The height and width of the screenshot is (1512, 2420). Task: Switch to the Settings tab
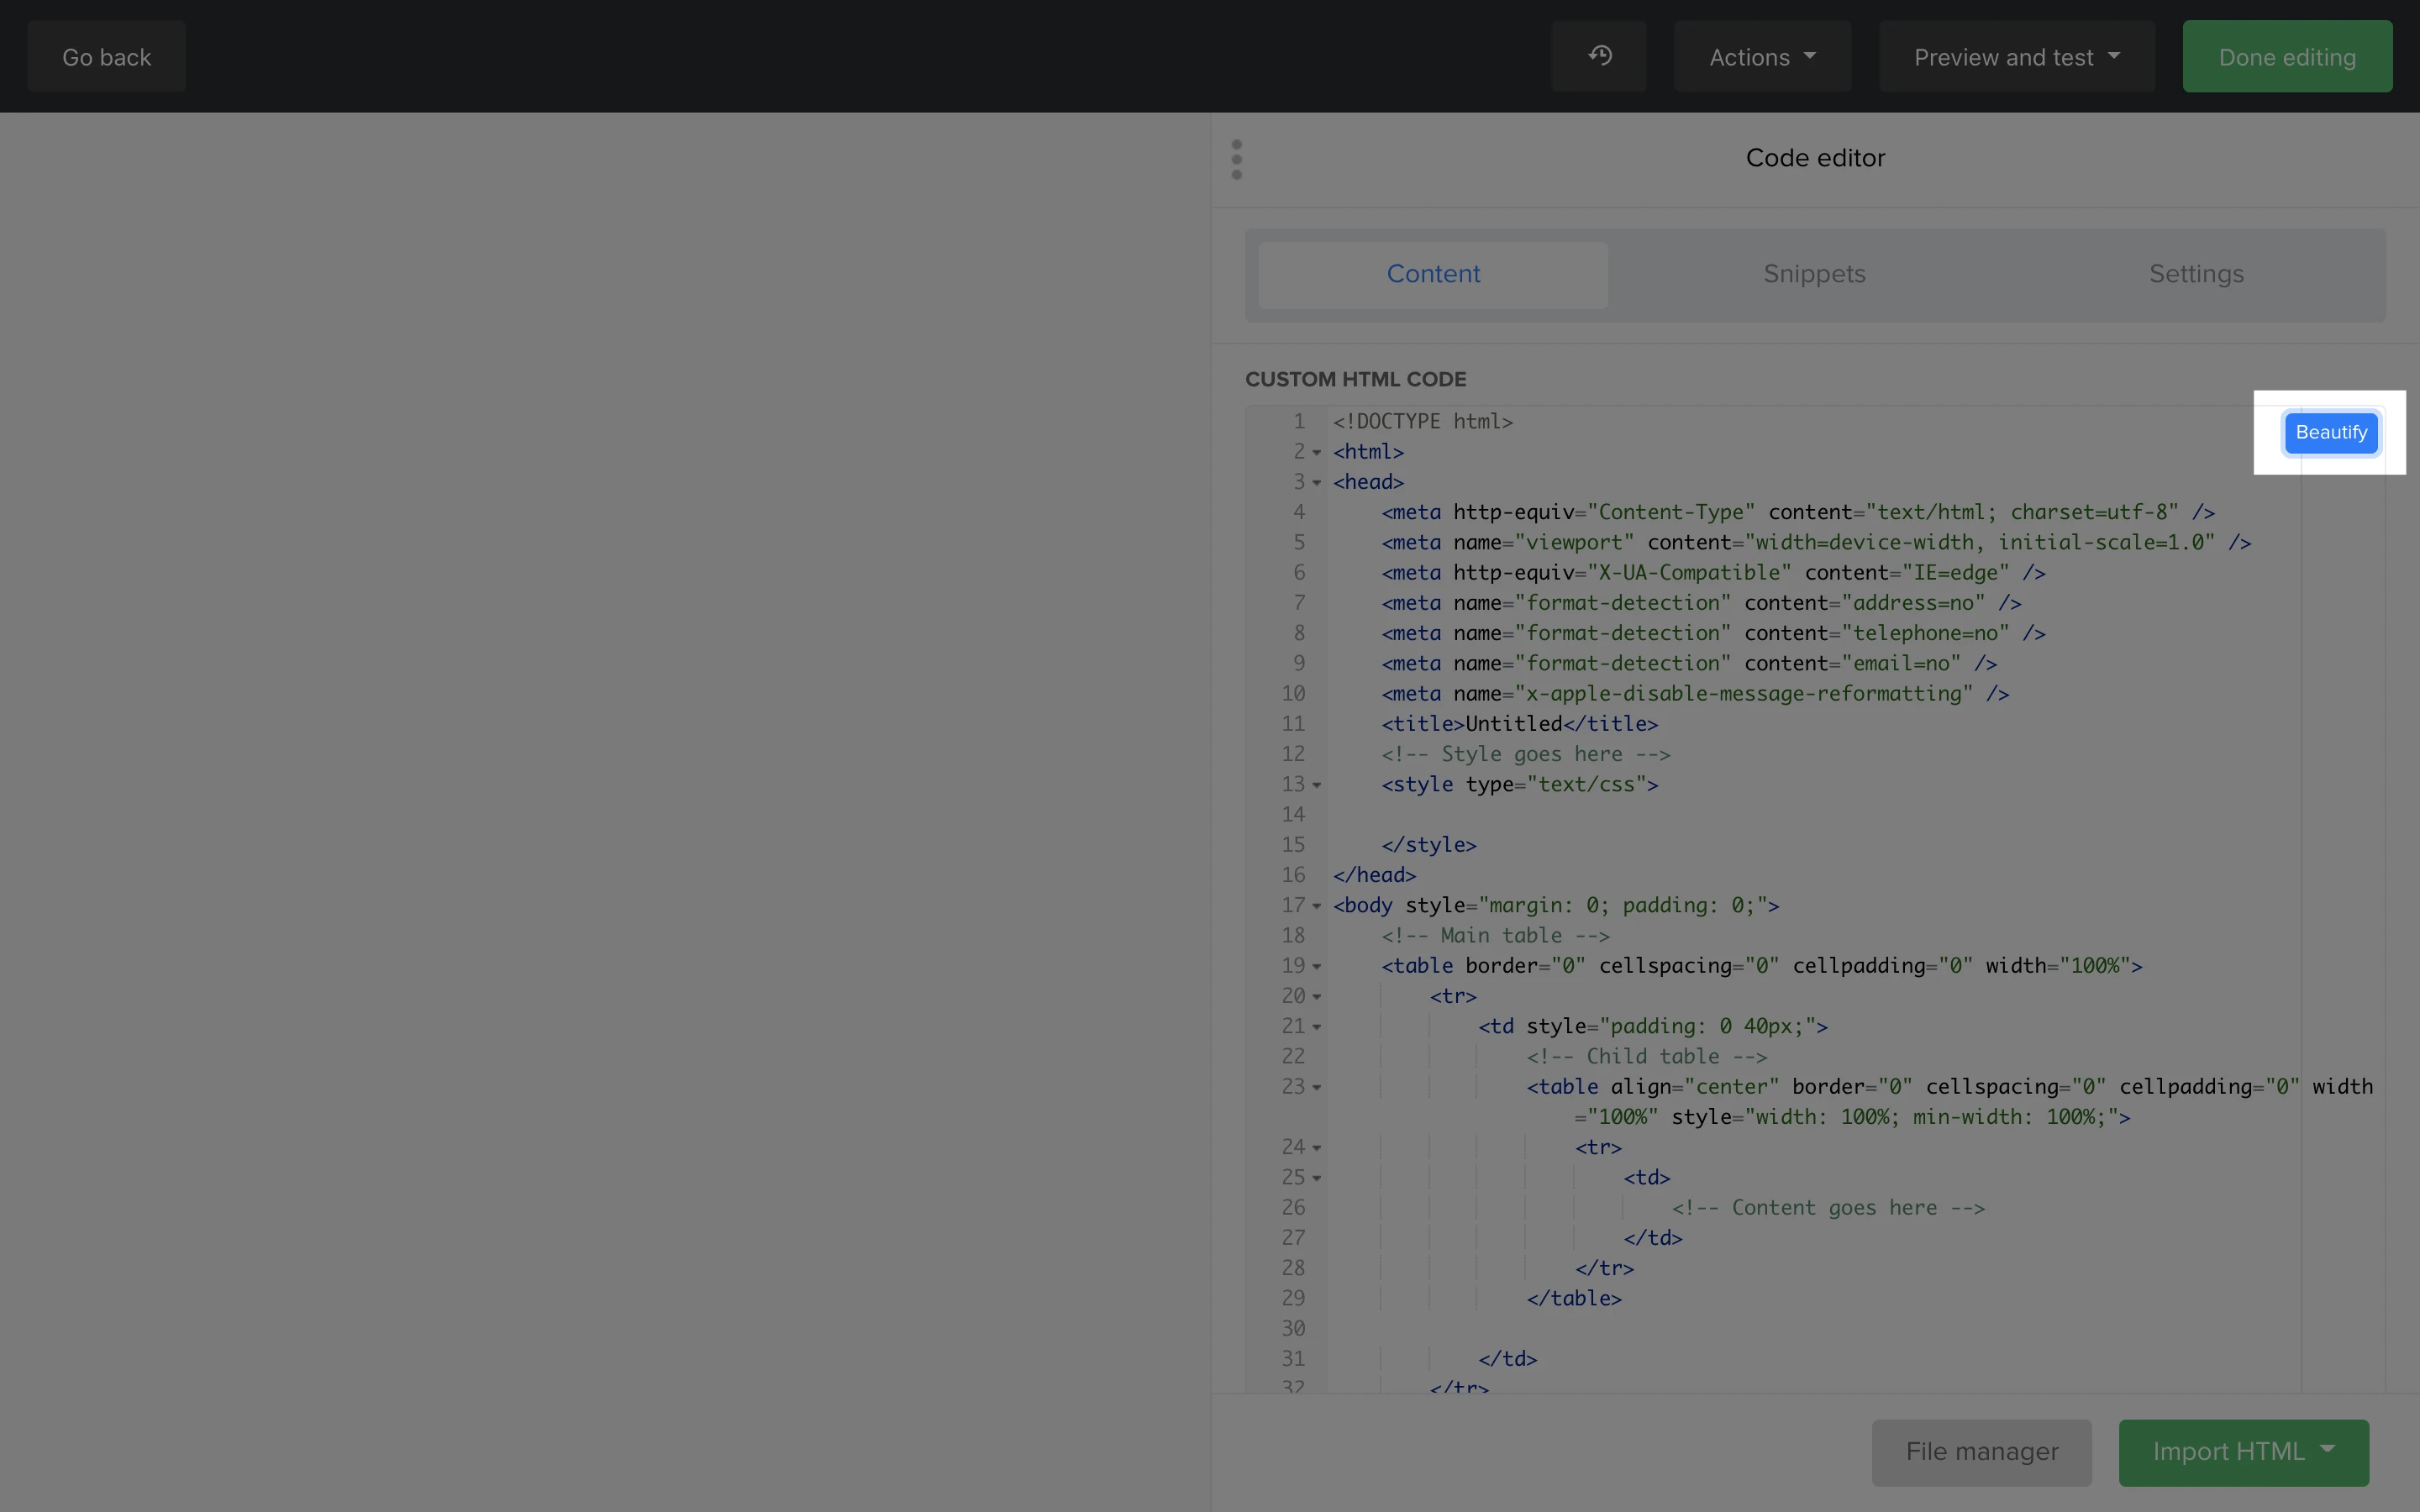tap(2196, 274)
